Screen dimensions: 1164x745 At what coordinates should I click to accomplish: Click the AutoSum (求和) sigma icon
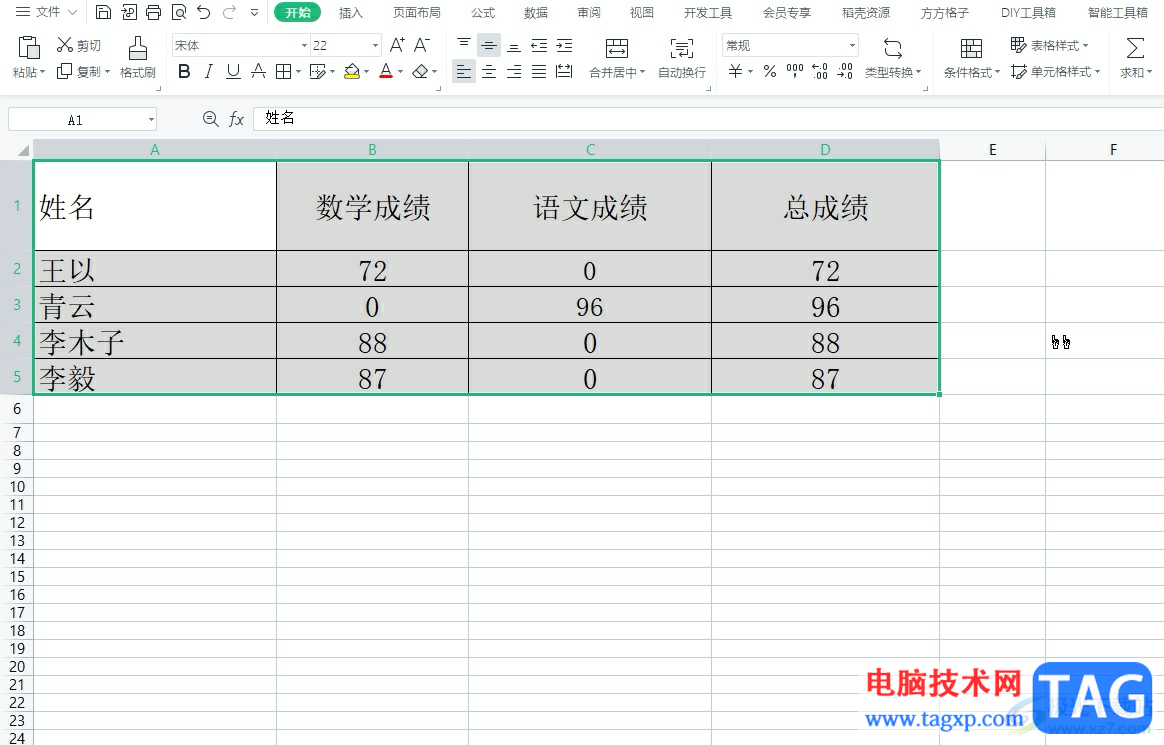(x=1135, y=48)
